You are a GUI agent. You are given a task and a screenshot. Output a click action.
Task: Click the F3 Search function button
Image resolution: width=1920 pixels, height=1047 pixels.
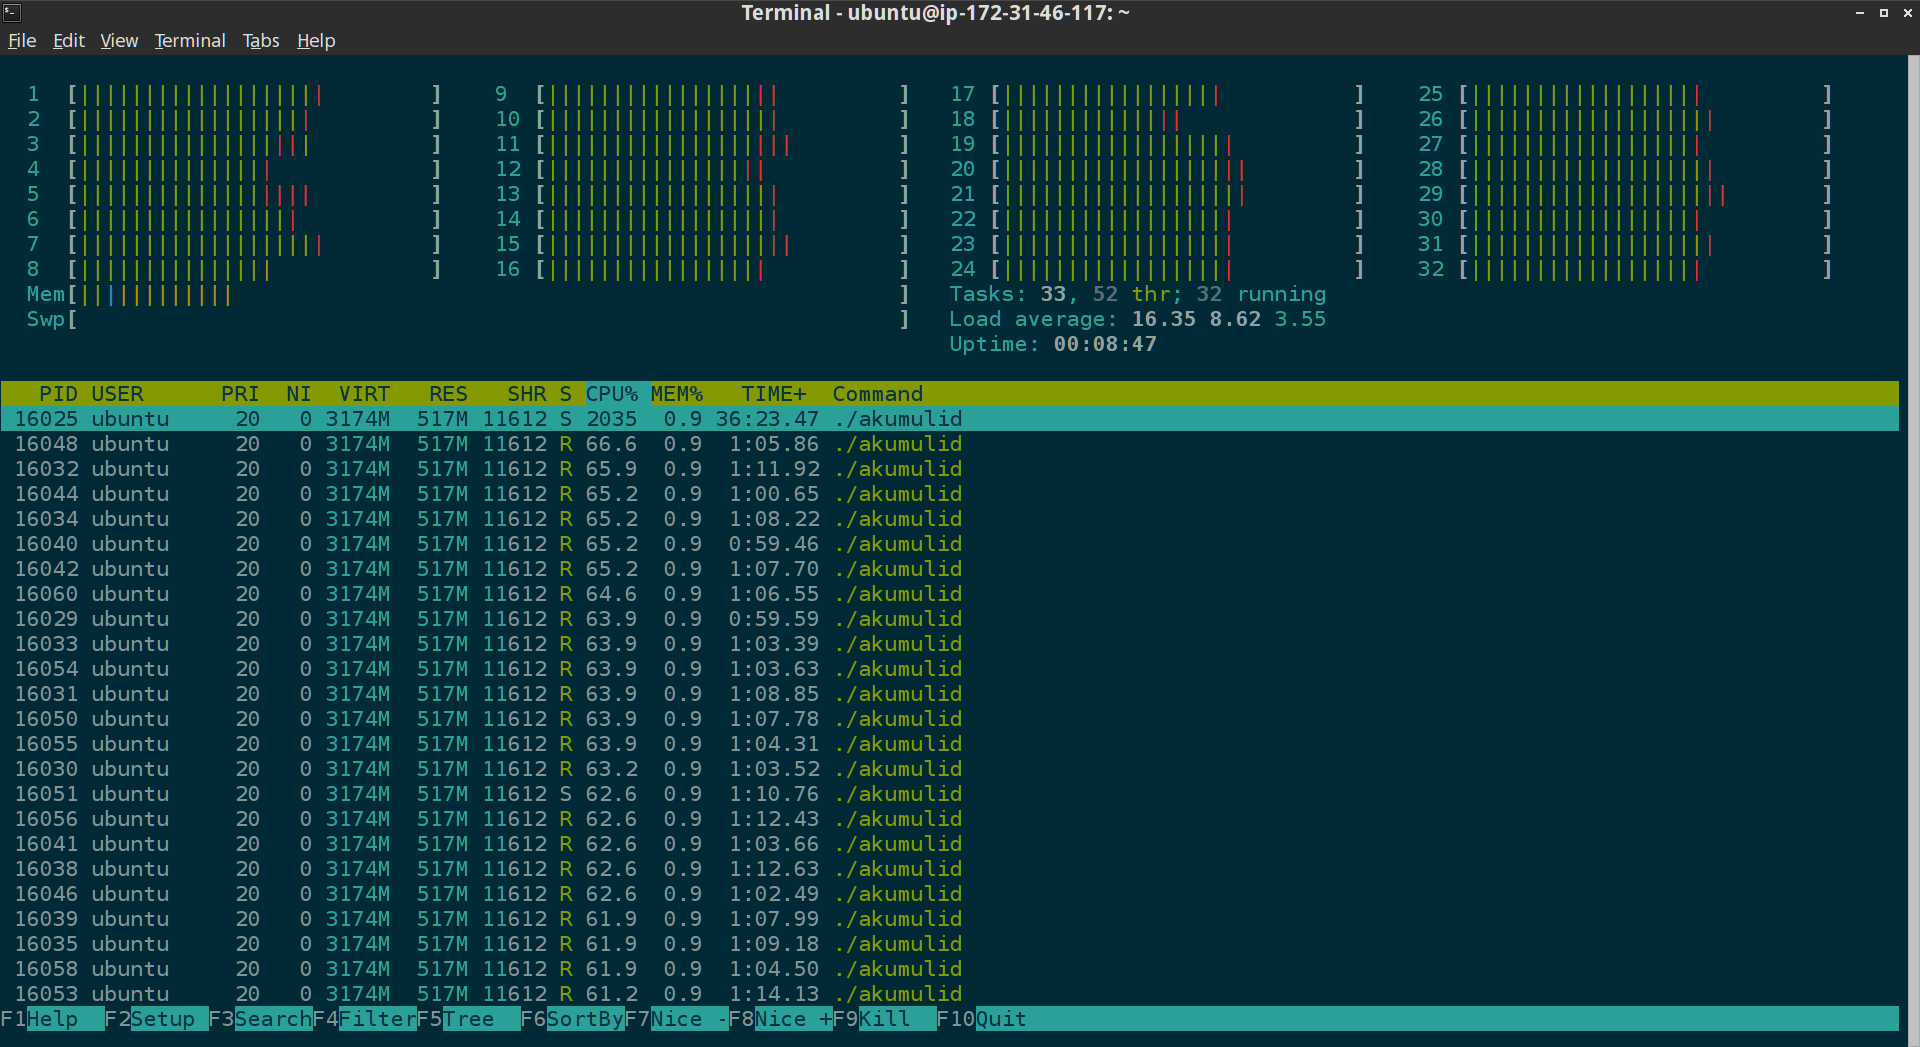260,1019
